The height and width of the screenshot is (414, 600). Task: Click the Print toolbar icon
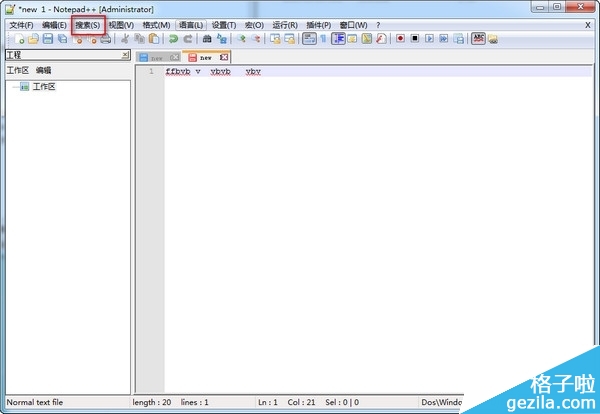point(104,39)
